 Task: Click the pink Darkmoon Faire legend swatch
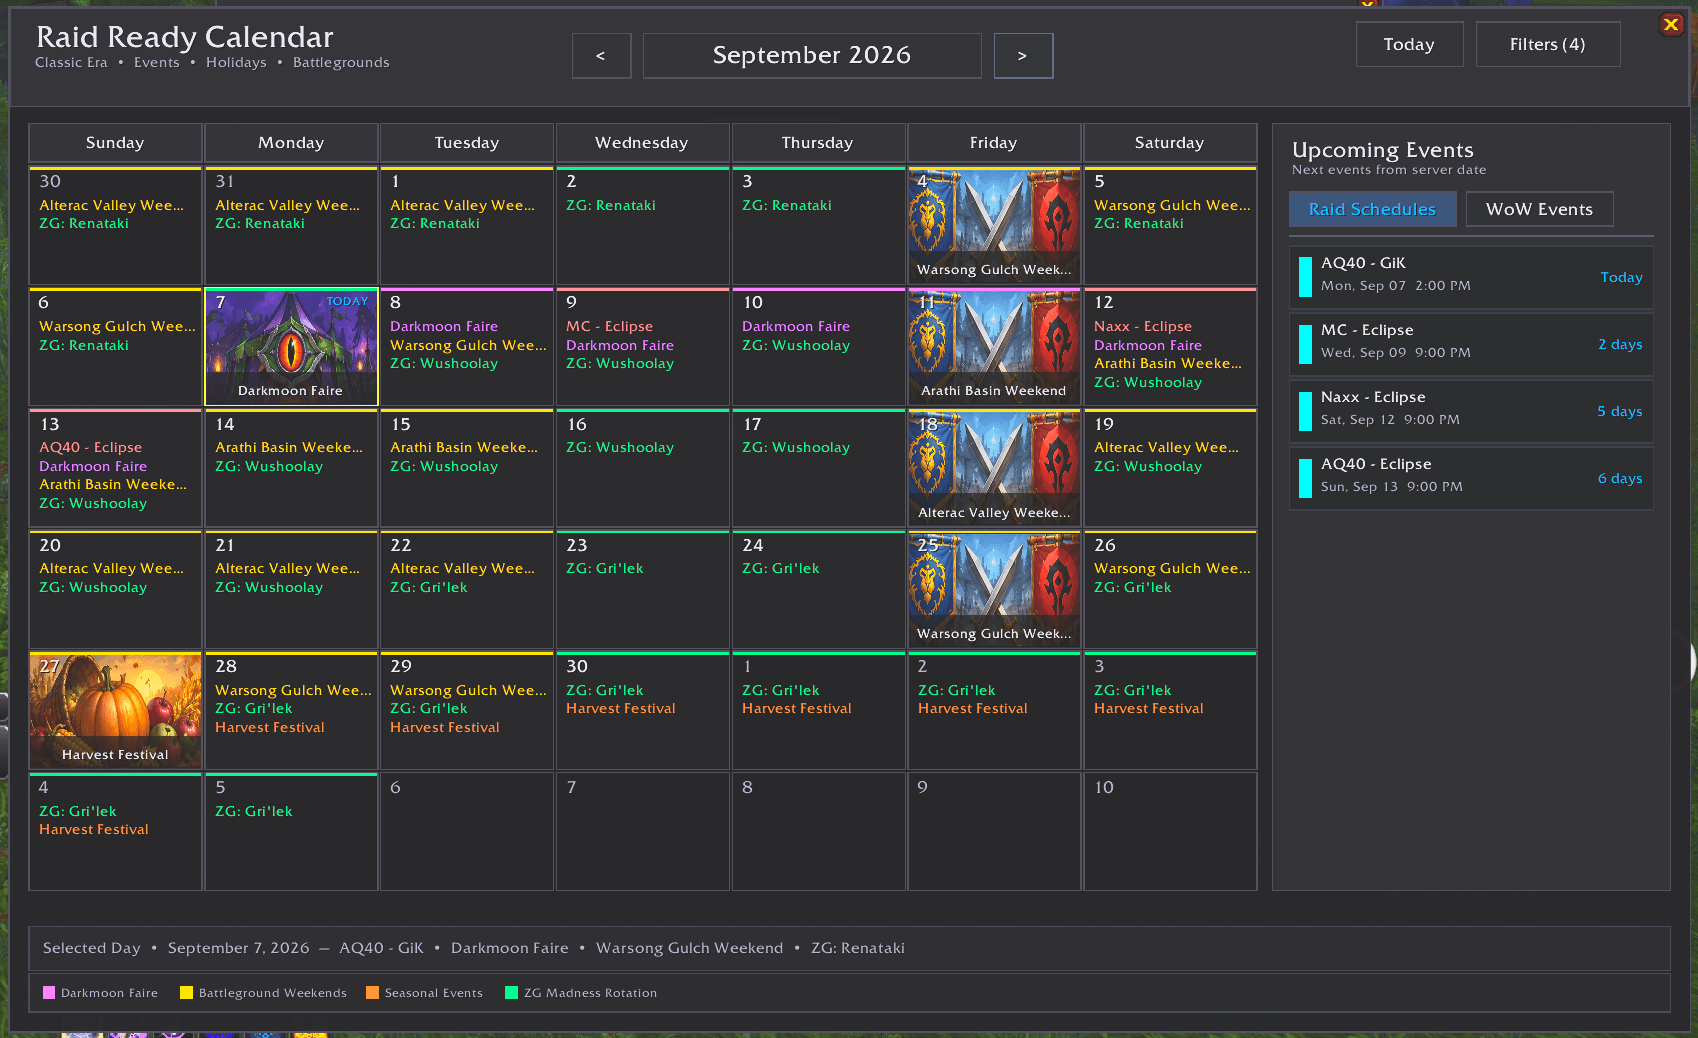(49, 993)
